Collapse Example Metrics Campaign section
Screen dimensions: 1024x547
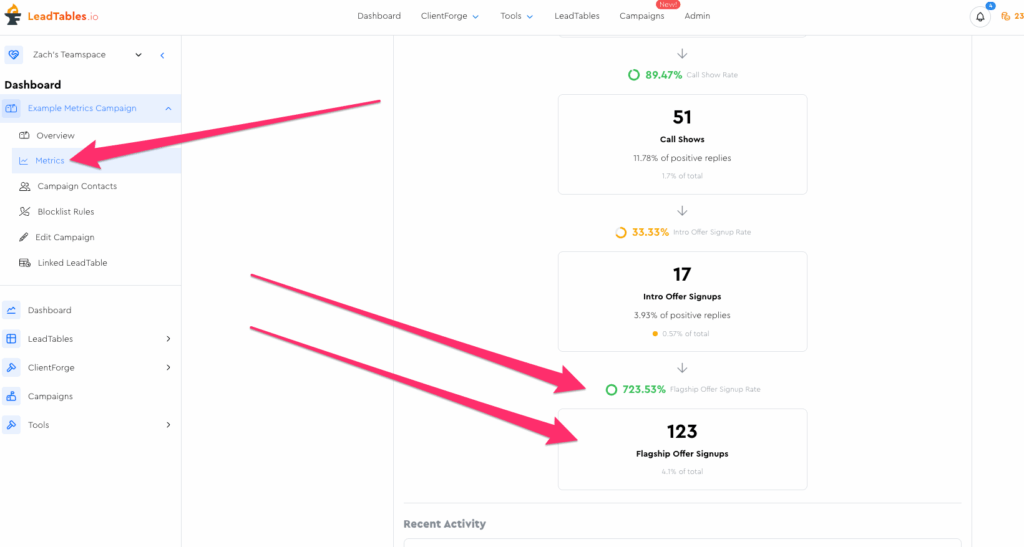168,108
